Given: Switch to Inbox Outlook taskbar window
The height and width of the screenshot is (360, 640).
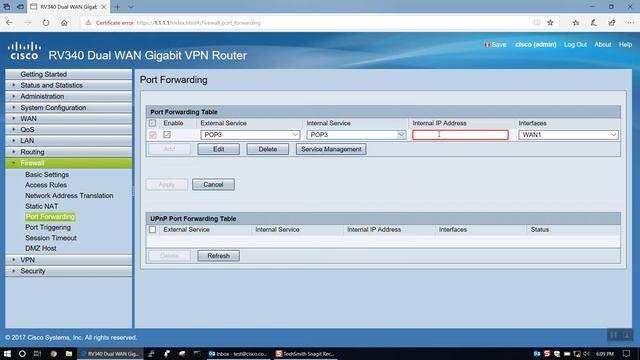Looking at the screenshot, I should pos(237,354).
